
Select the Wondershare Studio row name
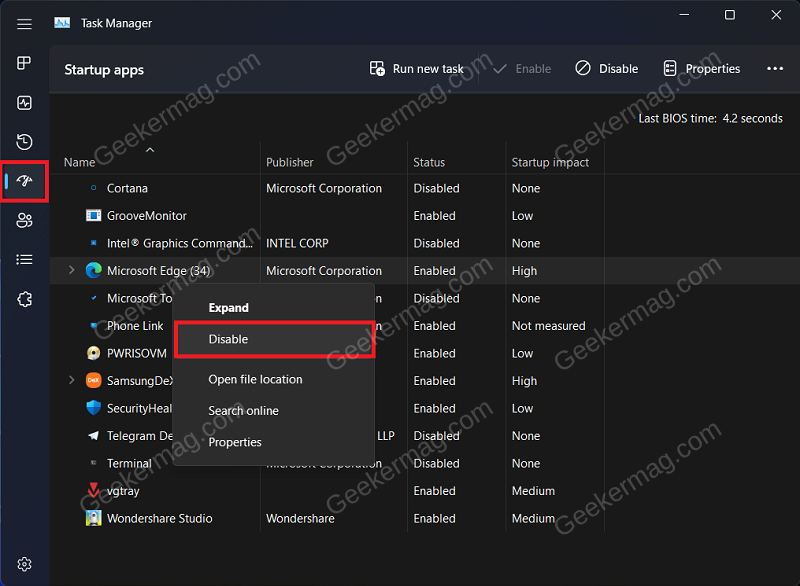coord(159,518)
